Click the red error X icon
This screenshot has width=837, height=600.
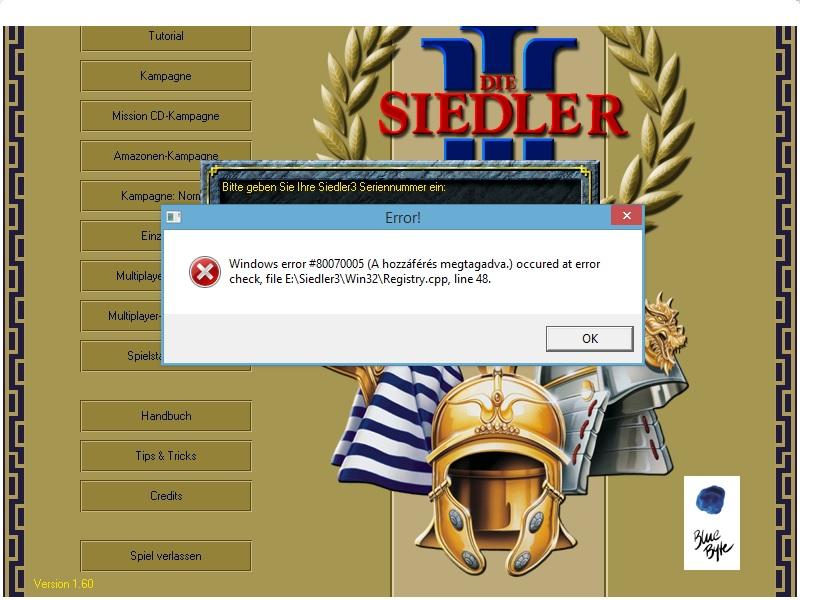click(x=204, y=272)
